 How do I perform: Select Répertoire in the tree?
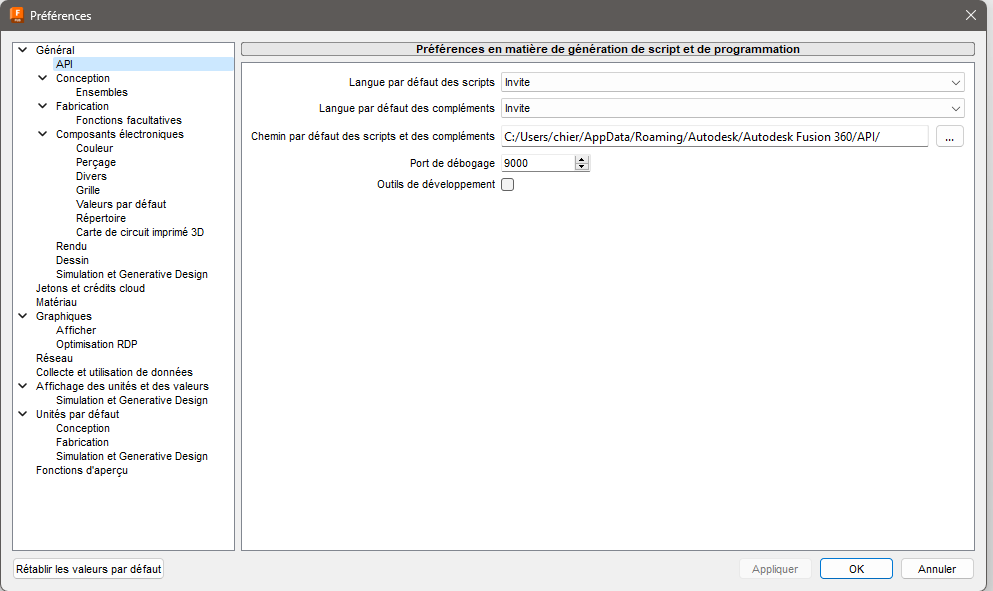101,218
